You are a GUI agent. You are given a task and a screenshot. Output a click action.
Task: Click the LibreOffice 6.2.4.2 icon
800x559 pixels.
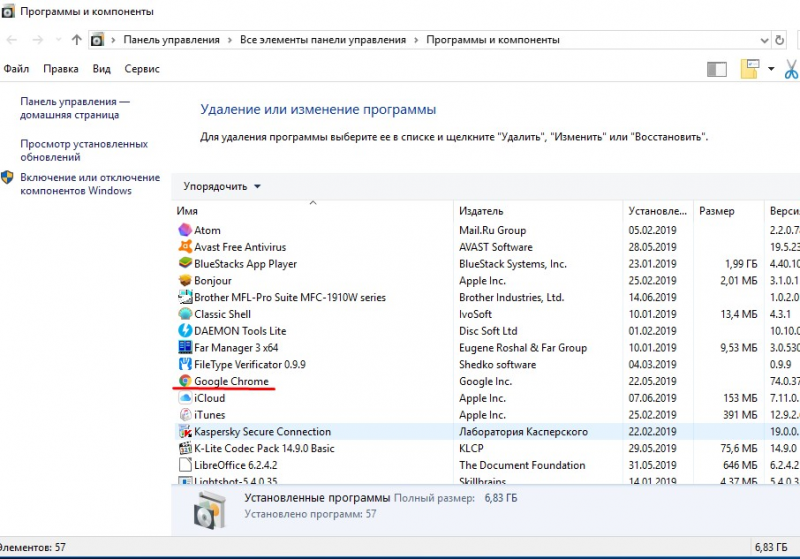(185, 465)
